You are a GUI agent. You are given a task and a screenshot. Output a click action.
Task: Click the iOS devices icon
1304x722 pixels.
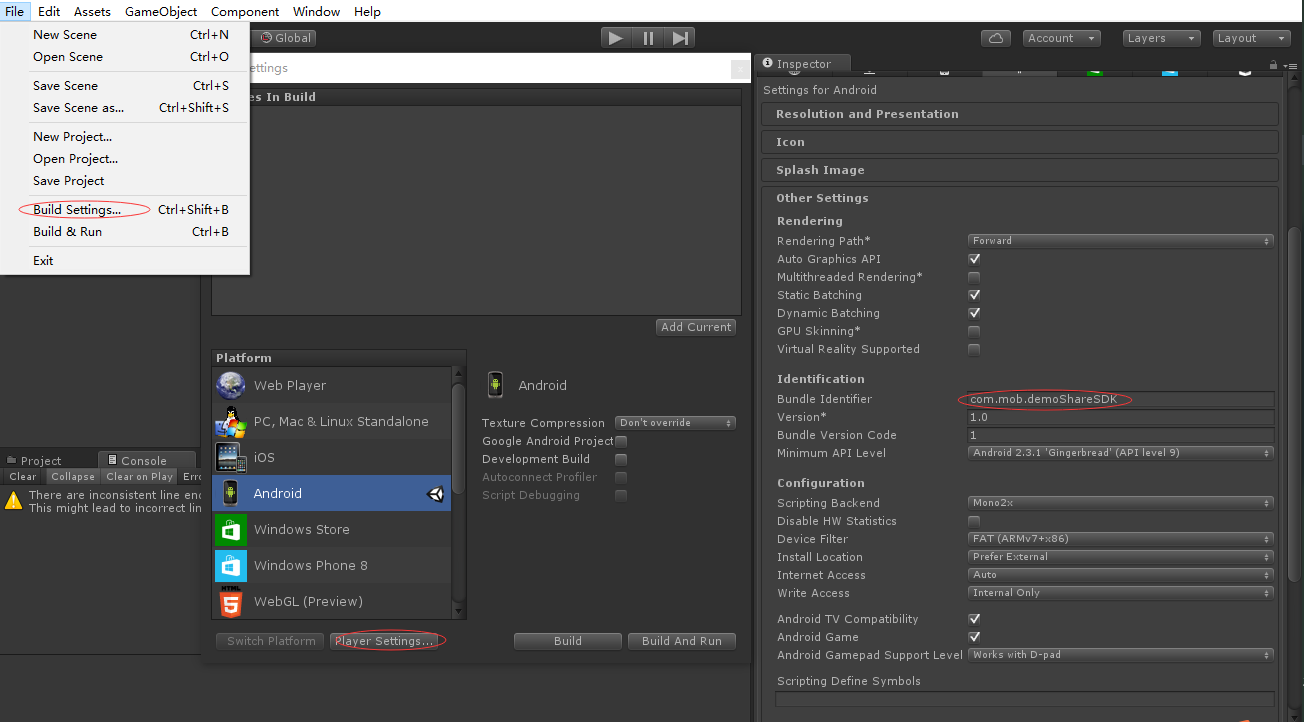[231, 457]
